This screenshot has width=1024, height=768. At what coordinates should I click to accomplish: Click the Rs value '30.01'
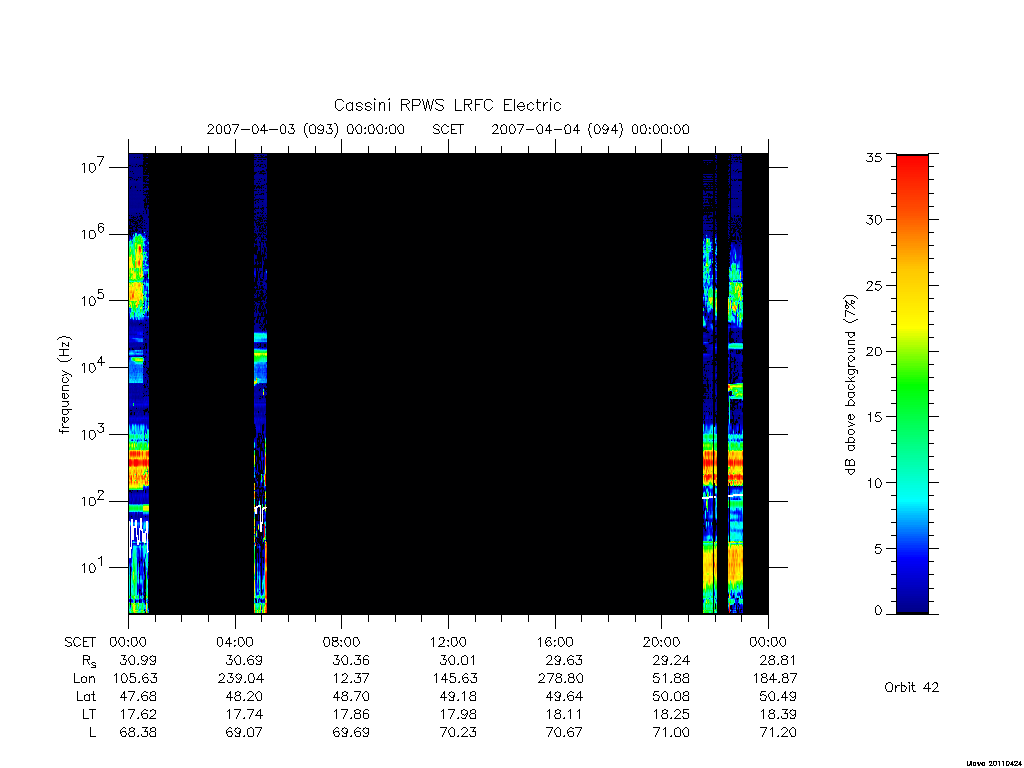tap(458, 660)
